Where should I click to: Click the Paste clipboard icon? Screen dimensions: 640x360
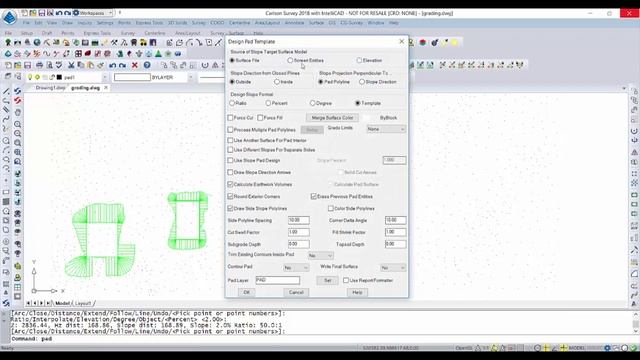(91, 65)
